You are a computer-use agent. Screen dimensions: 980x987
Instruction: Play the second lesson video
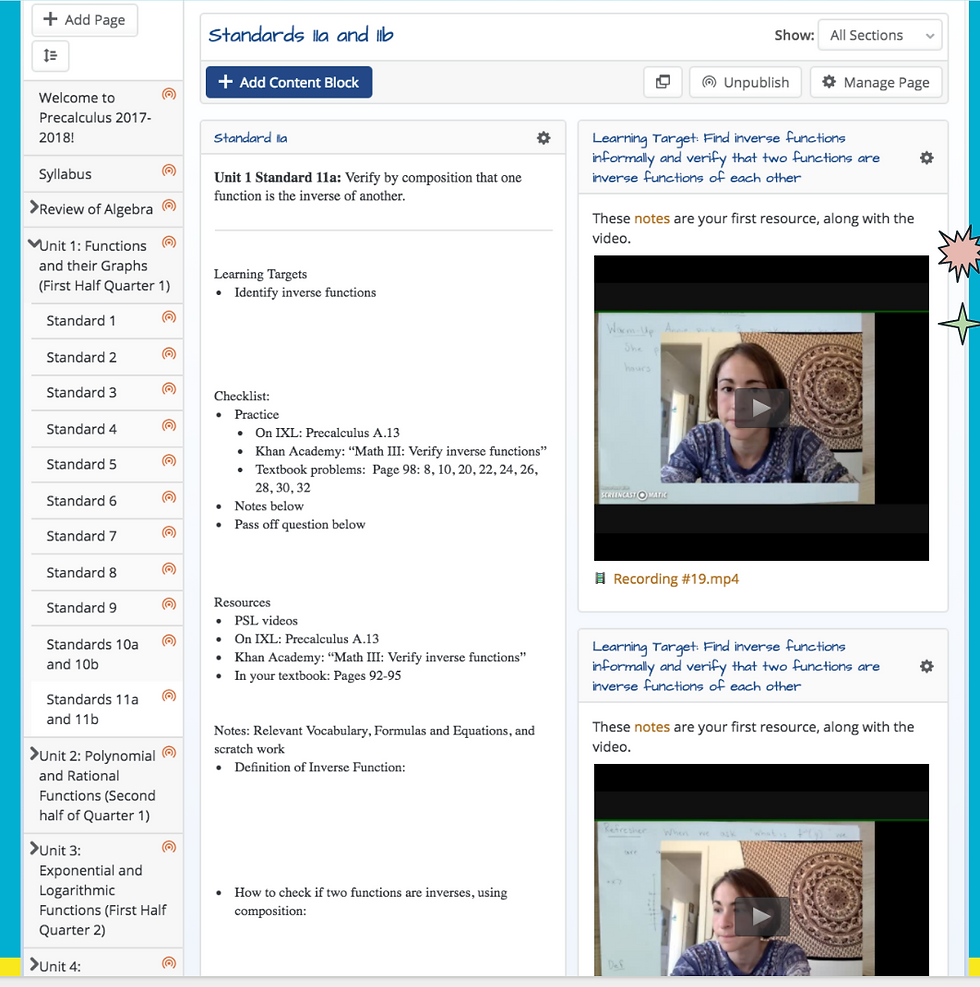tap(761, 916)
